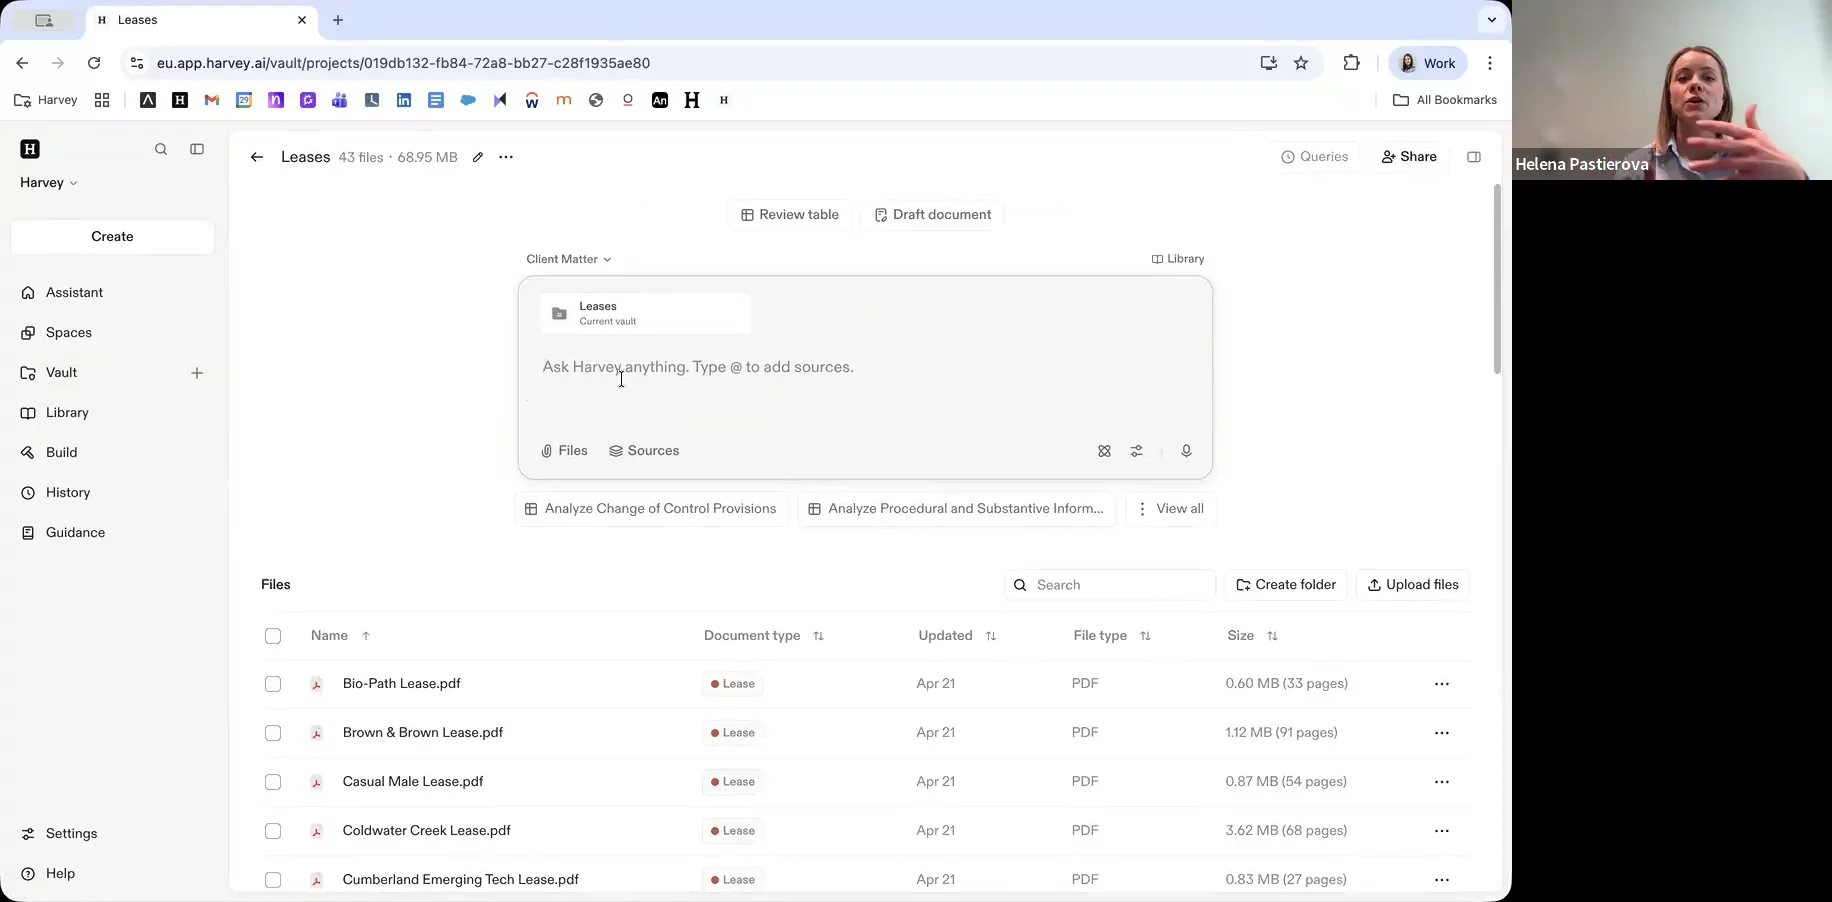Activate the microphone dictation icon
The height and width of the screenshot is (902, 1832).
click(1186, 451)
